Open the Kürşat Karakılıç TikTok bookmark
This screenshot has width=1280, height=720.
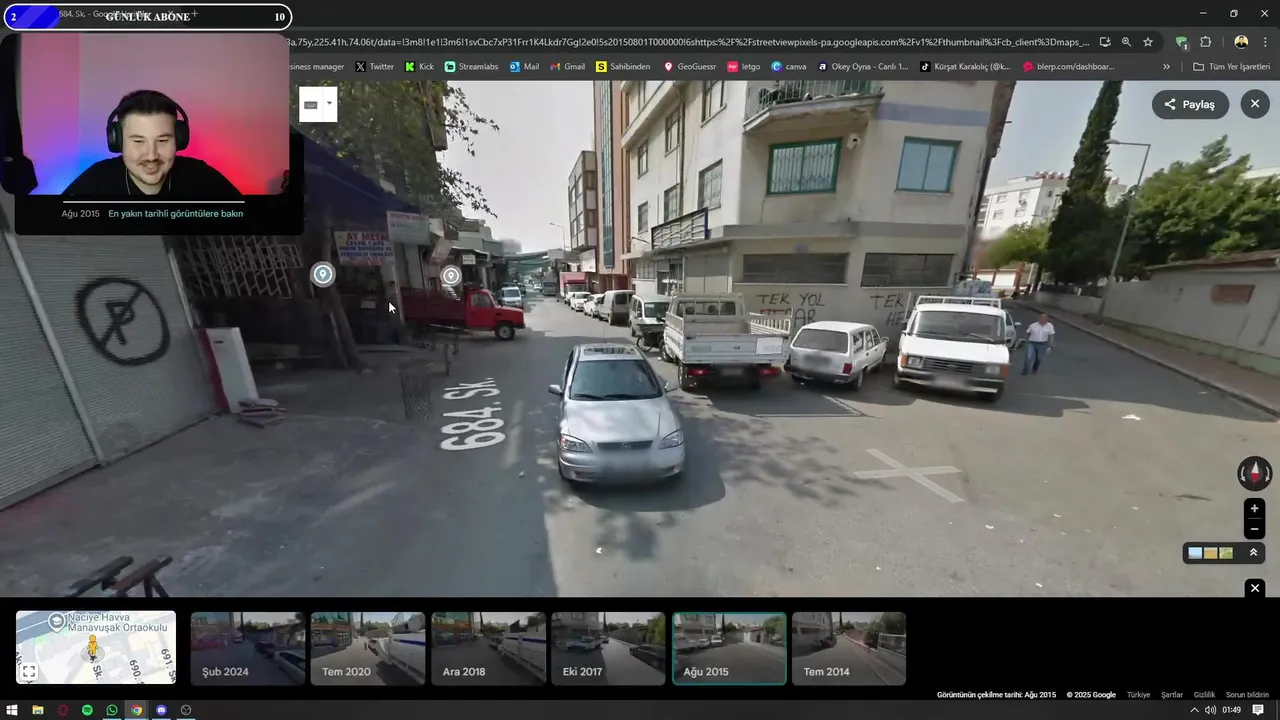tap(964, 67)
